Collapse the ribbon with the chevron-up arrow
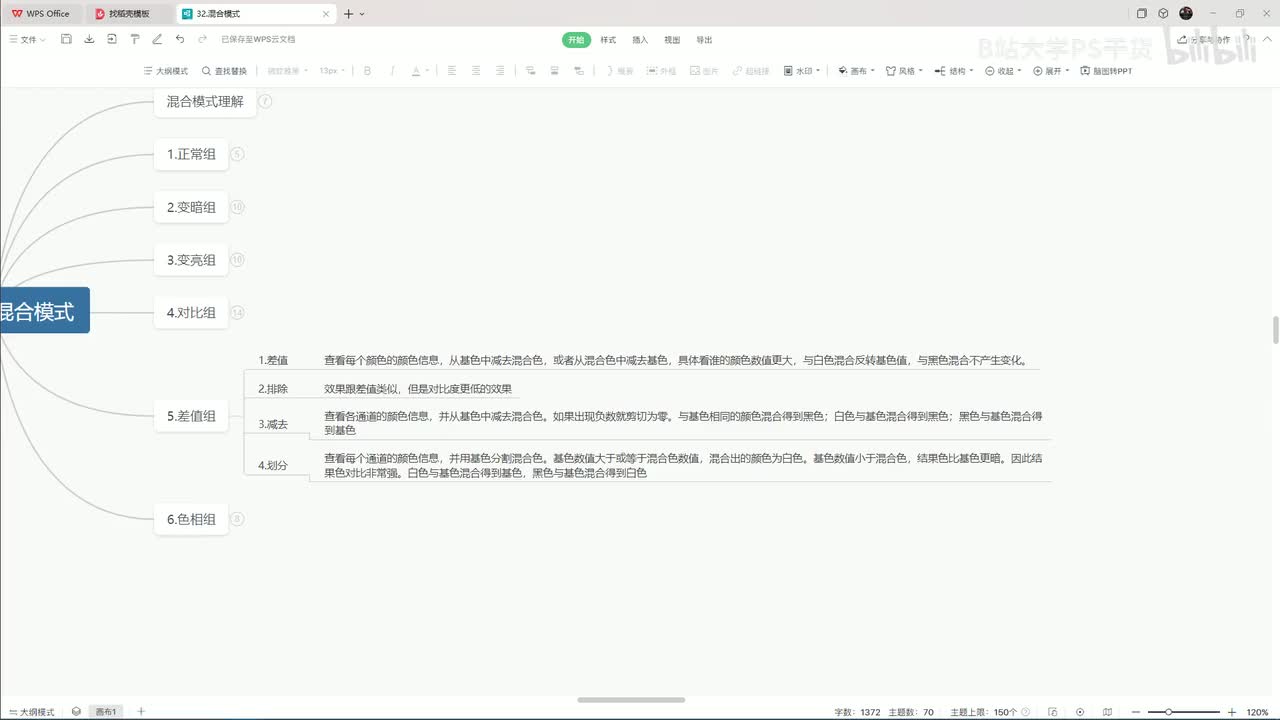This screenshot has height=720, width=1280. coord(1266,39)
